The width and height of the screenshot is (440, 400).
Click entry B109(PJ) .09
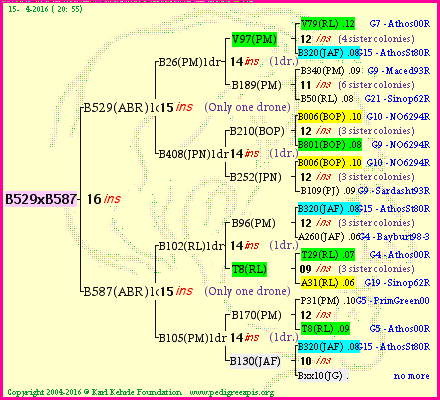327,191
